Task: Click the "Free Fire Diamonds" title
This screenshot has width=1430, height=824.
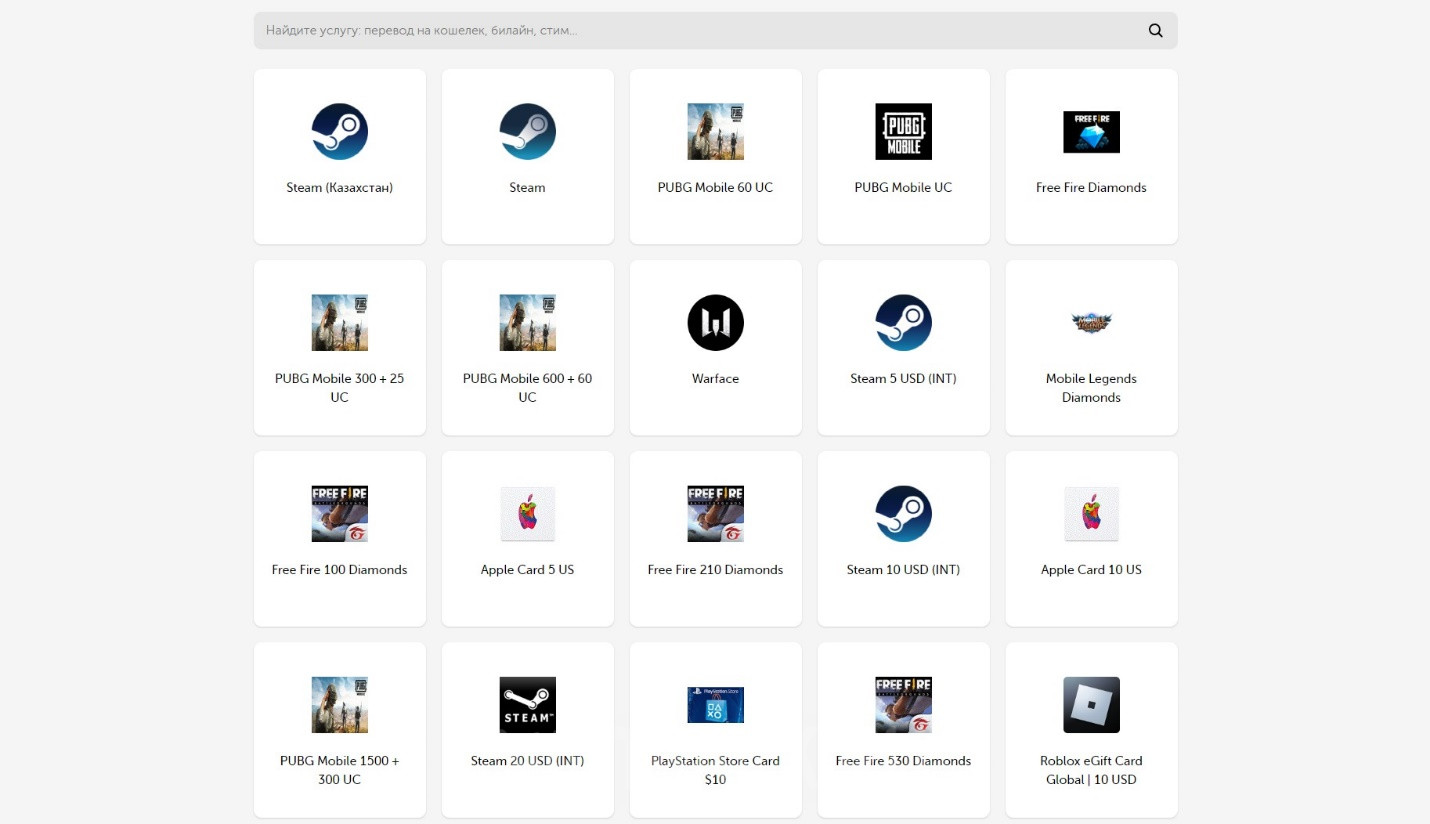Action: (1092, 188)
